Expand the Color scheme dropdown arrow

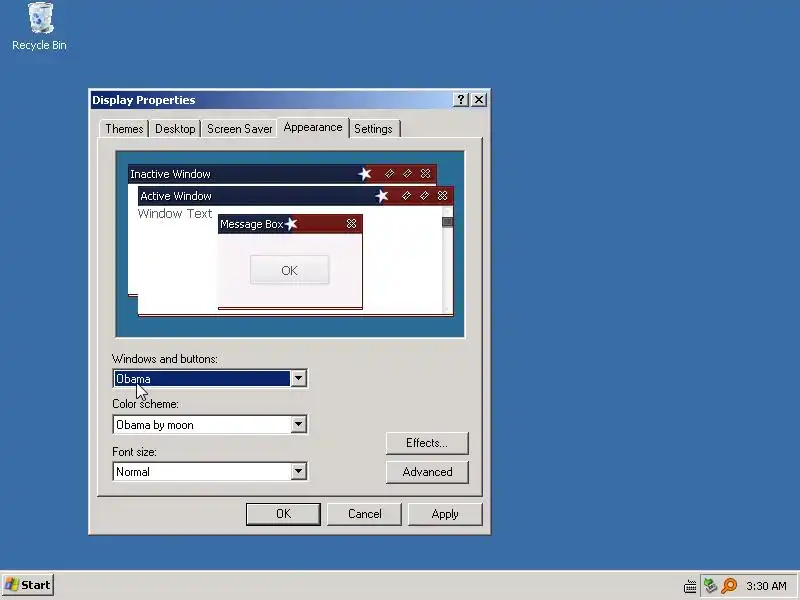(298, 424)
